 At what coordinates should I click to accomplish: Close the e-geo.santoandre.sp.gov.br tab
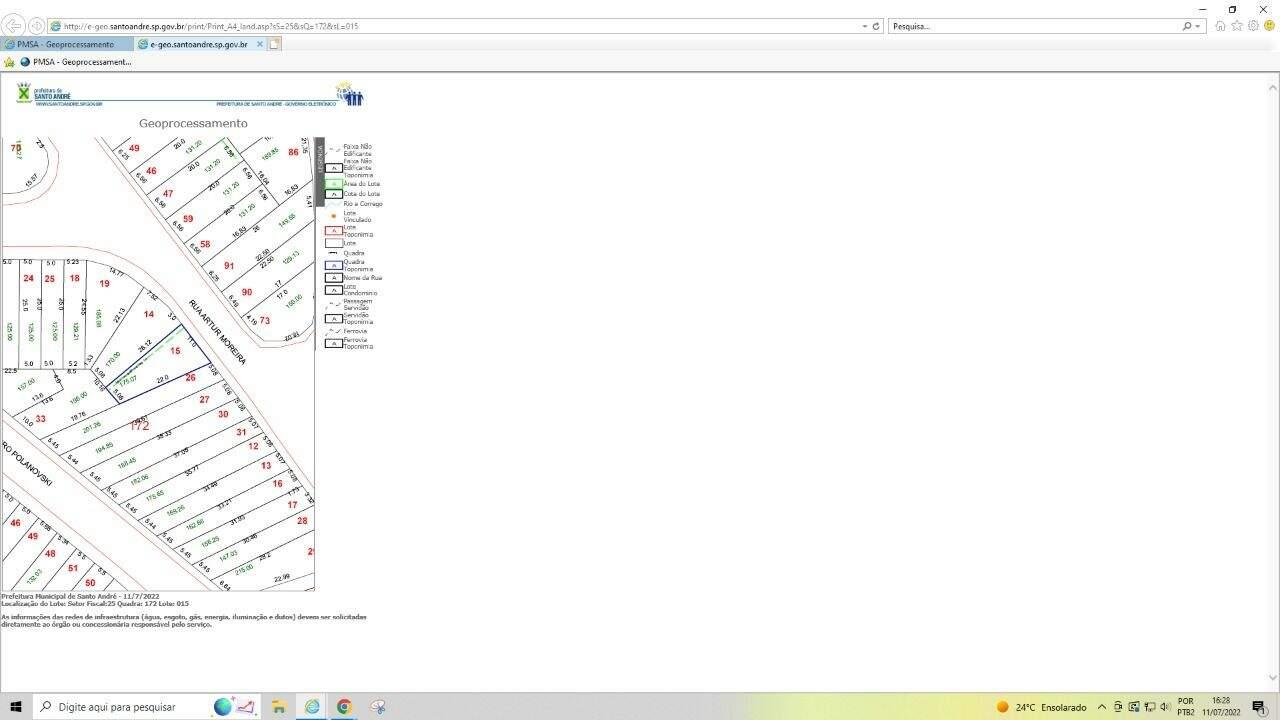(260, 44)
